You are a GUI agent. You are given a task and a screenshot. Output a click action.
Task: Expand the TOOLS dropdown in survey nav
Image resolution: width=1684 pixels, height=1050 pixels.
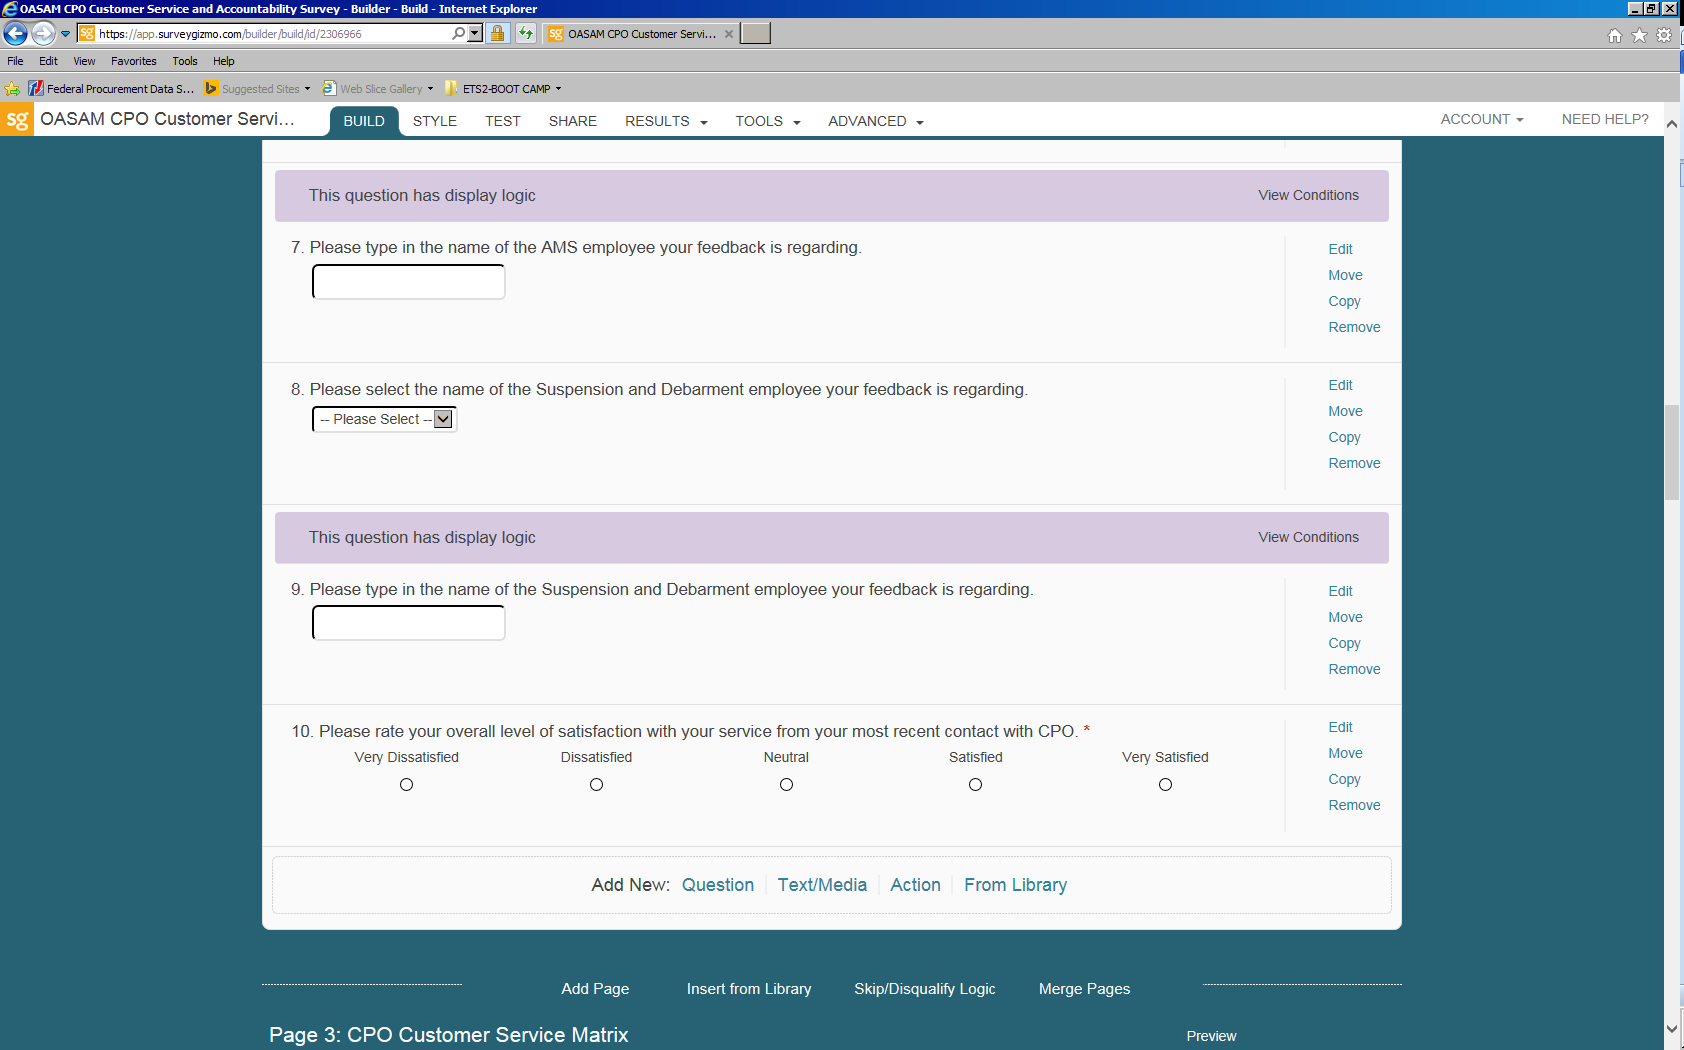[768, 121]
